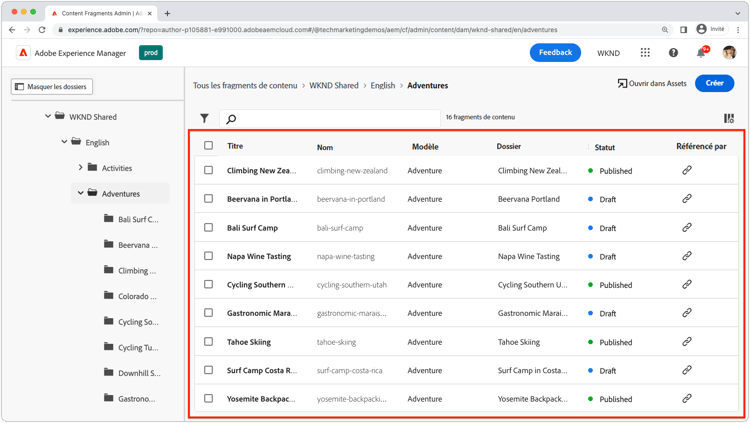Viewport: 750px width, 423px height.
Task: Reload the page in browser toolbar
Action: tap(42, 30)
